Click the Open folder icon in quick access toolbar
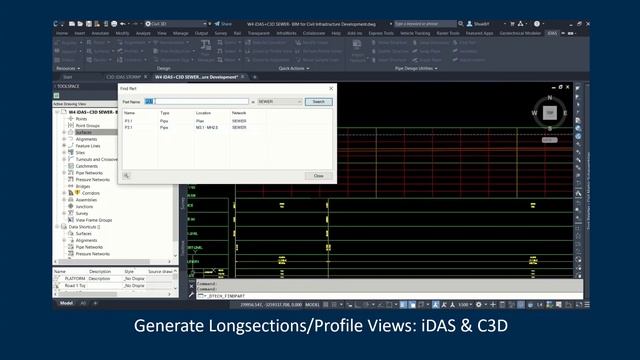This screenshot has height=360, width=640. [x=80, y=24]
